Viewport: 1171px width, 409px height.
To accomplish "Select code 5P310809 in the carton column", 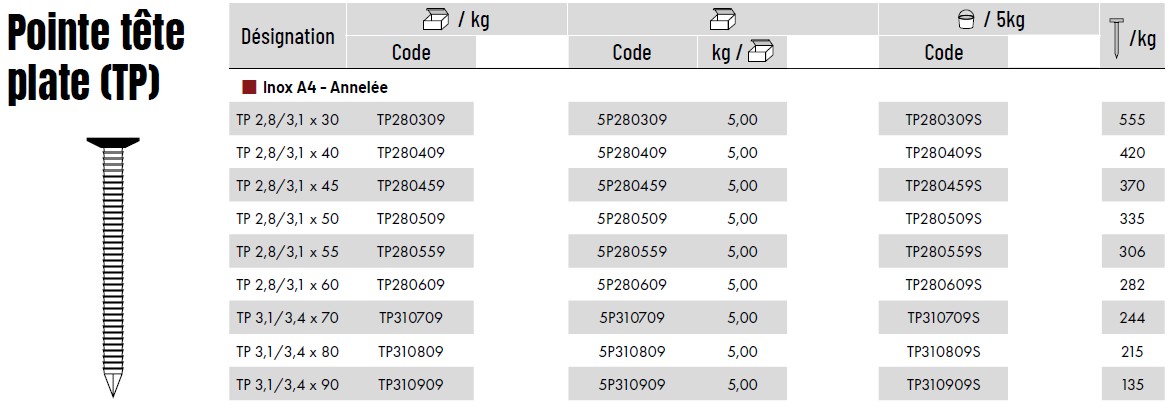I will (x=632, y=351).
